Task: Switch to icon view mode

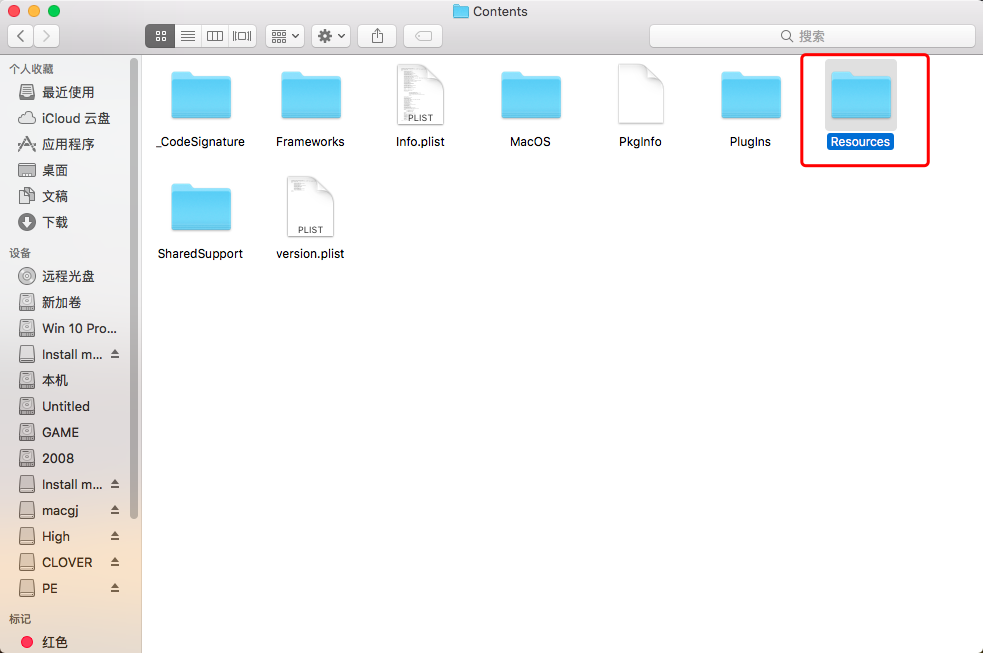Action: point(160,36)
